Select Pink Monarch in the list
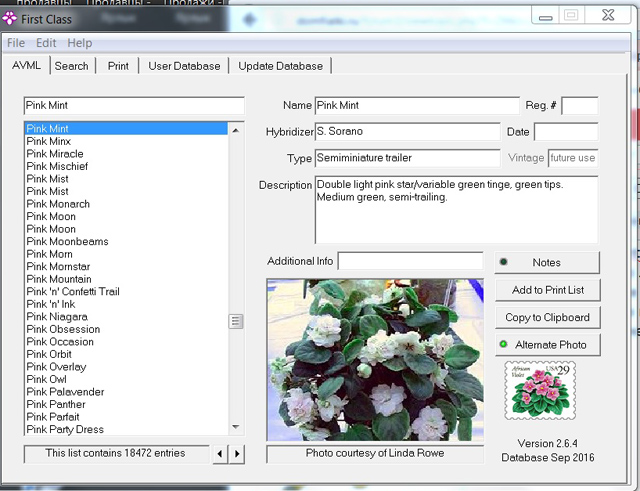The height and width of the screenshot is (491, 640). [126, 204]
